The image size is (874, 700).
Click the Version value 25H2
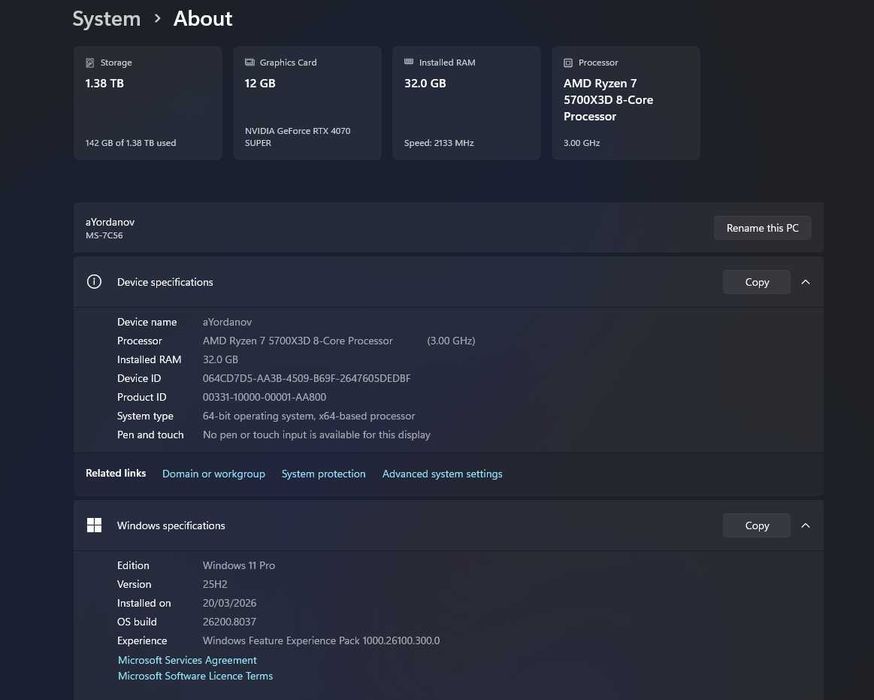tap(215, 584)
